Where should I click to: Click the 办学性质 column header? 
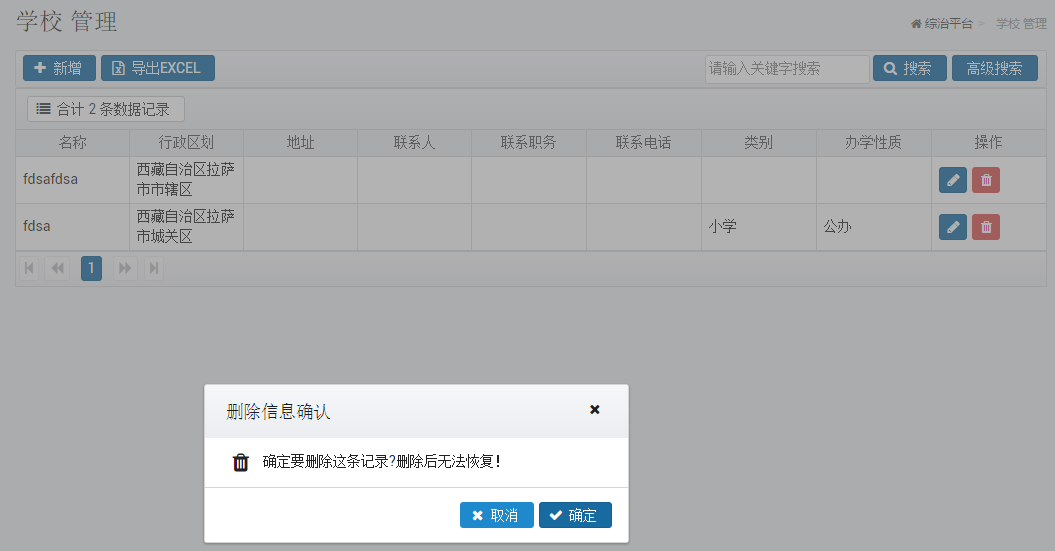tap(874, 143)
